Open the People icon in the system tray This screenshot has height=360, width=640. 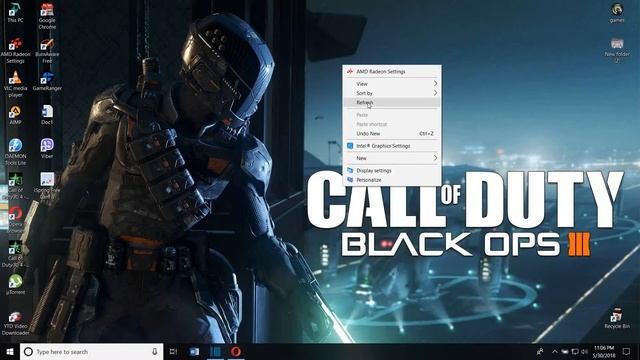click(540, 351)
